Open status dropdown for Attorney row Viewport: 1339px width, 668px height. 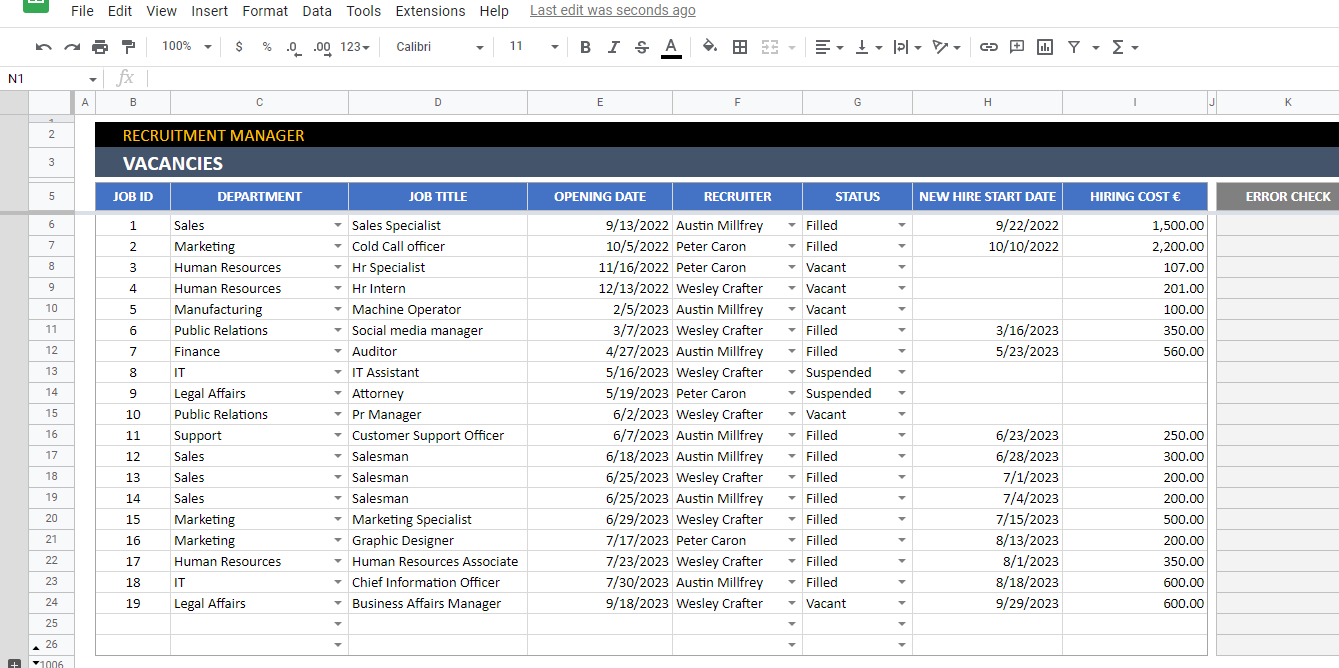coord(902,394)
